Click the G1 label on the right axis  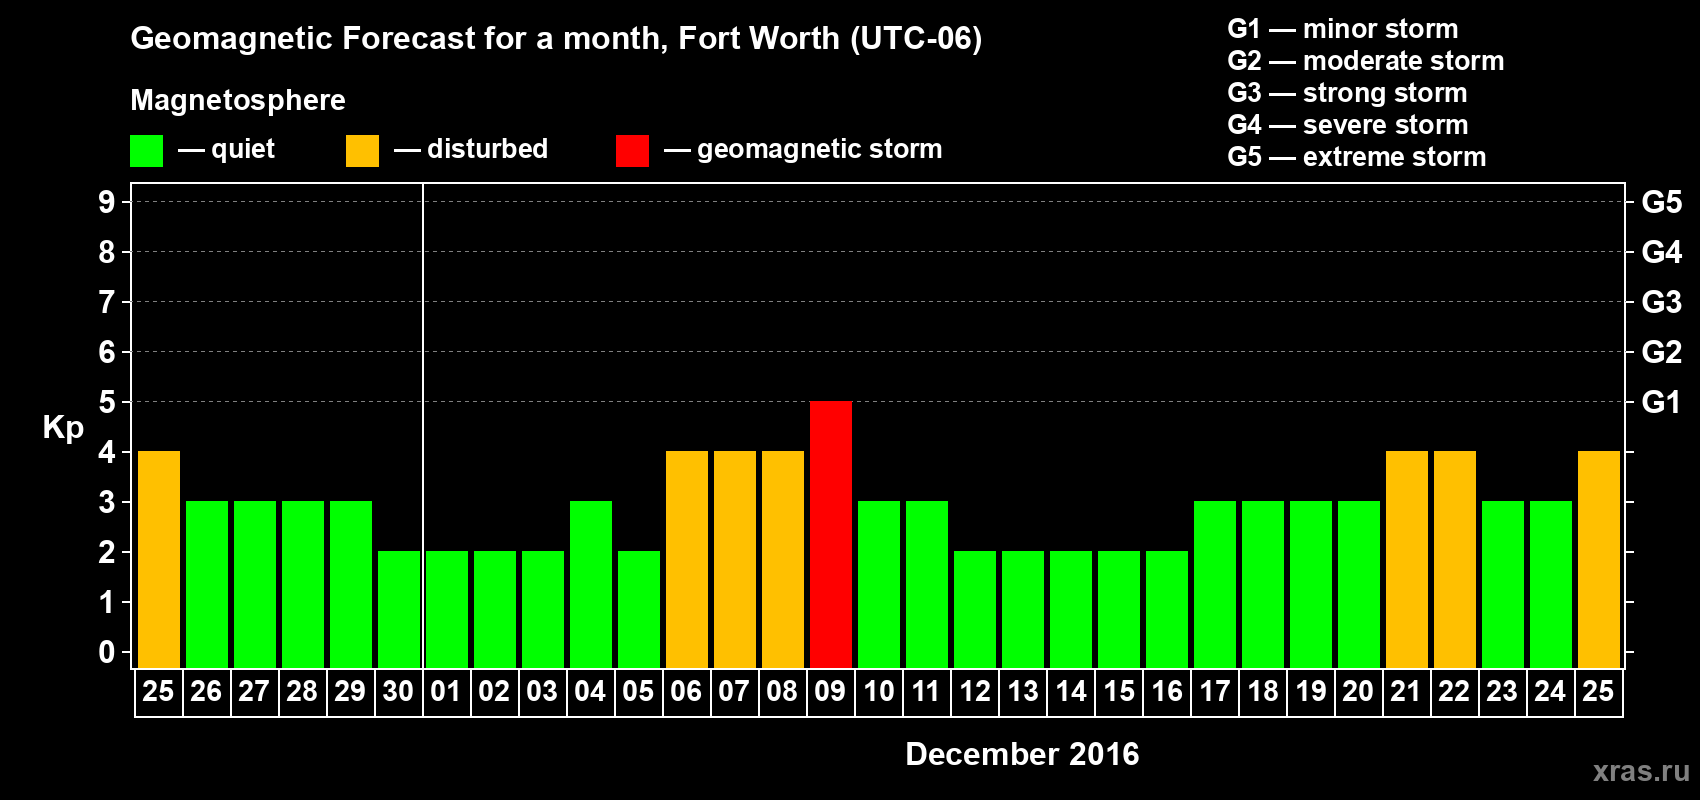tap(1661, 402)
